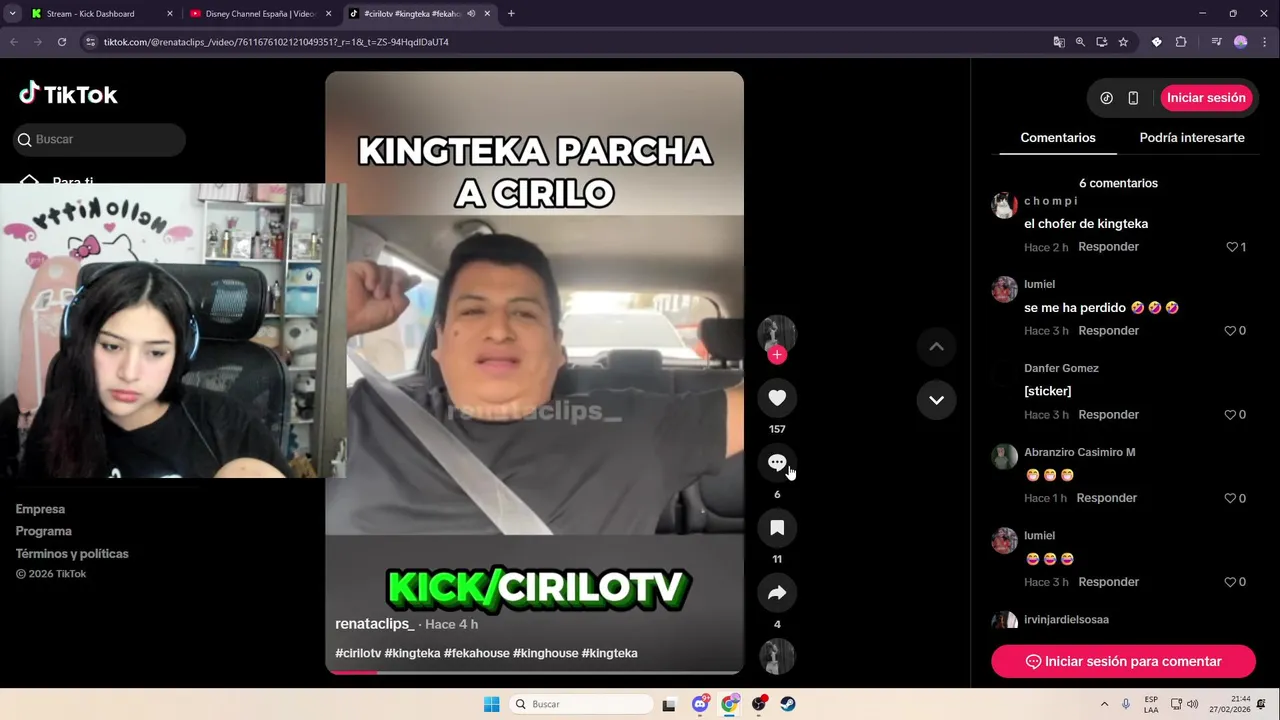Reply to Abranziro Casimiro M's comment
1280x720 pixels.
[1107, 498]
